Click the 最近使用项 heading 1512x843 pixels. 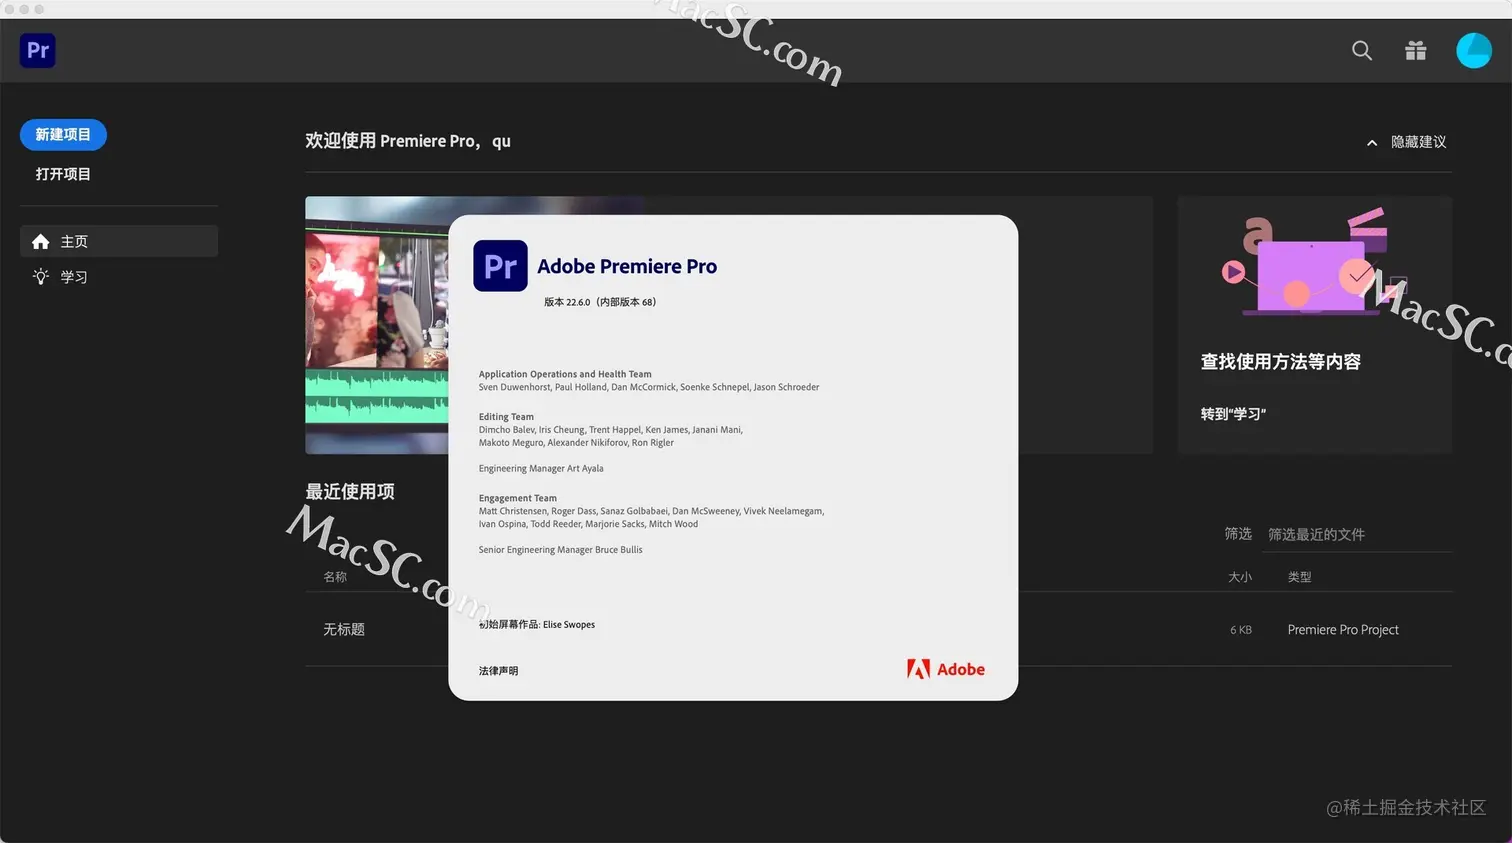click(350, 492)
